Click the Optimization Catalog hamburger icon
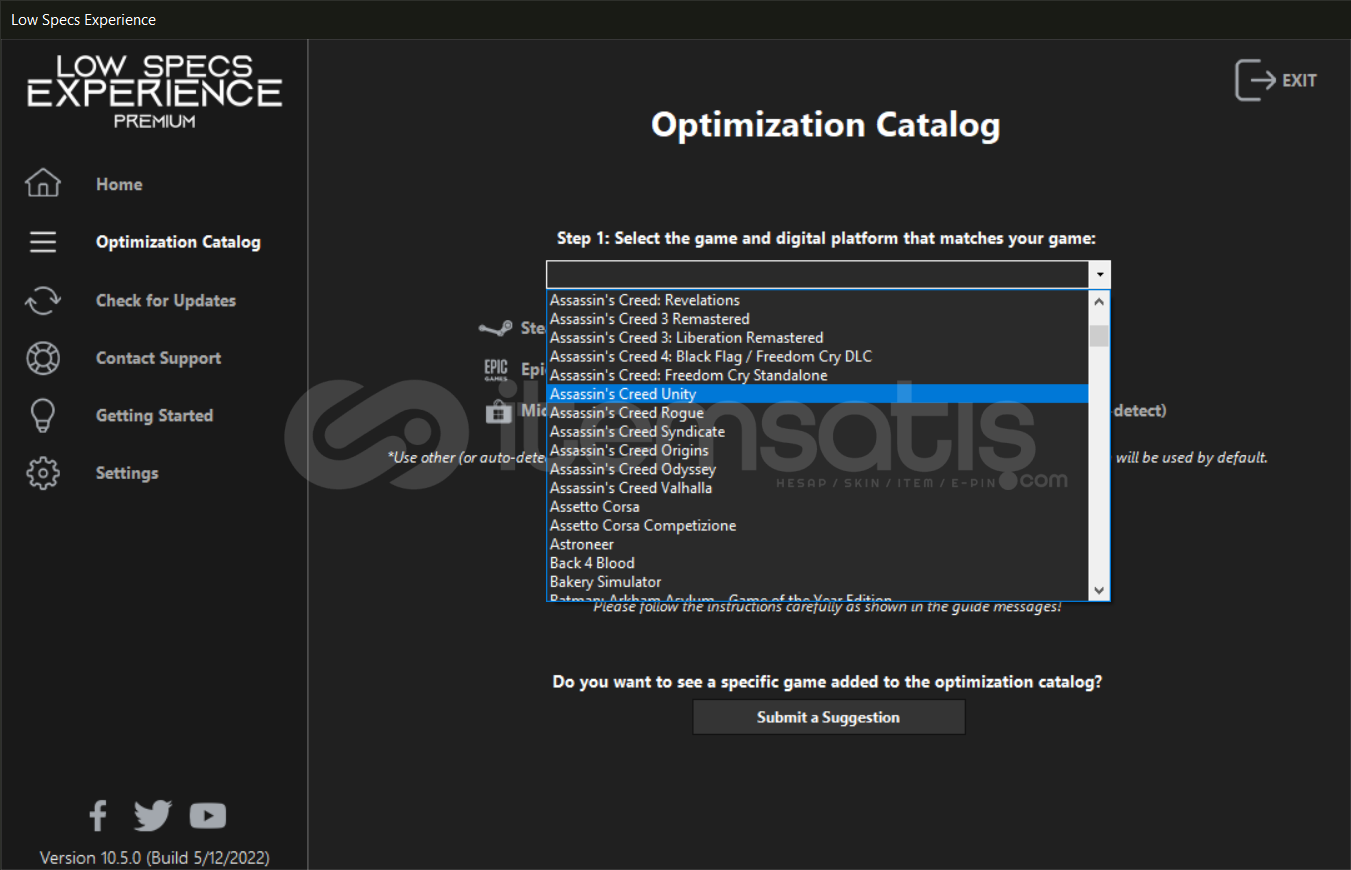Screen dimensions: 1351x870 click(43, 242)
